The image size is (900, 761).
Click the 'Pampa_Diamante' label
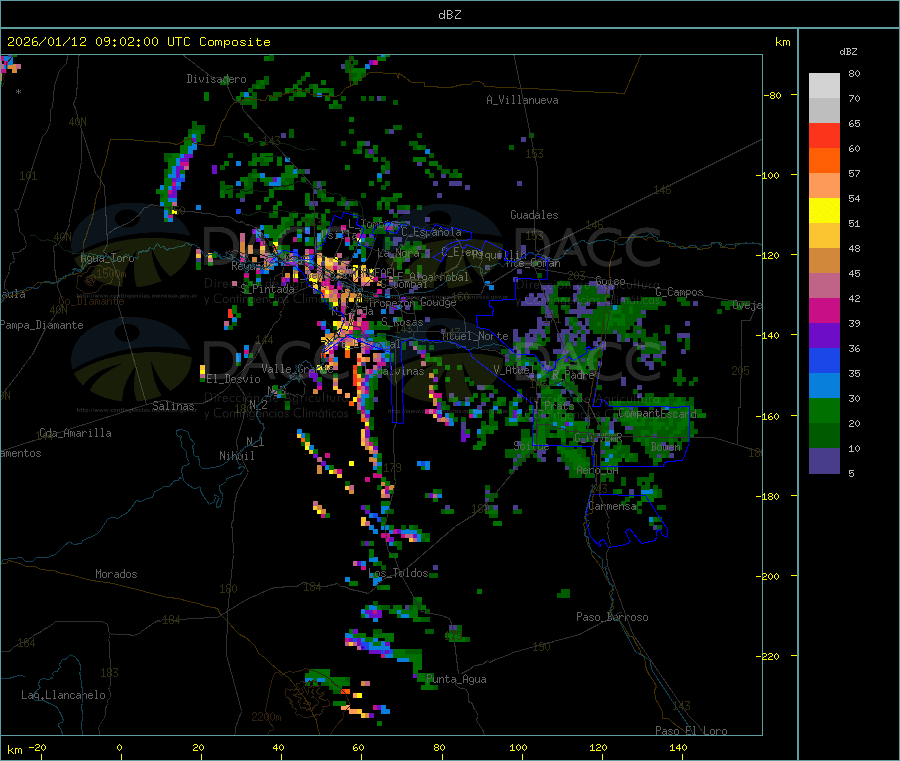click(42, 325)
